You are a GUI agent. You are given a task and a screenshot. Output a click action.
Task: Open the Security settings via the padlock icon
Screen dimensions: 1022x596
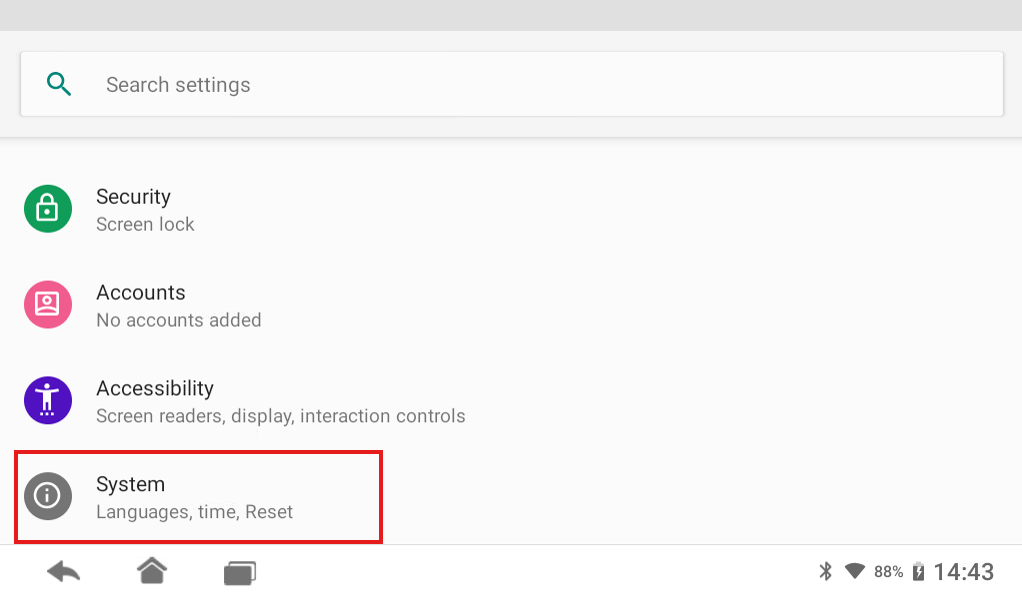click(x=47, y=208)
